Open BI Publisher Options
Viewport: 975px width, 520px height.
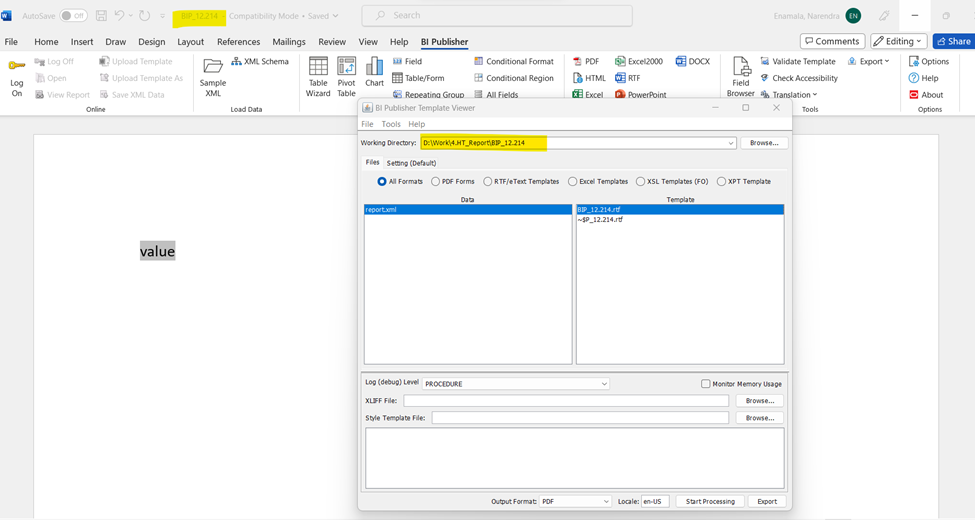[929, 61]
